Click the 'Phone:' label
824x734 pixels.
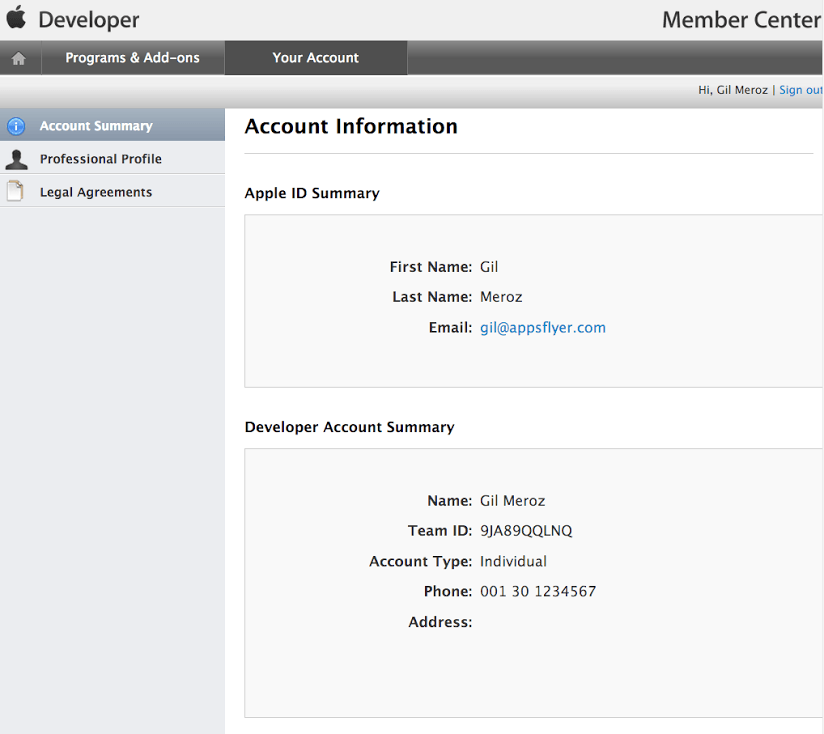pos(448,592)
